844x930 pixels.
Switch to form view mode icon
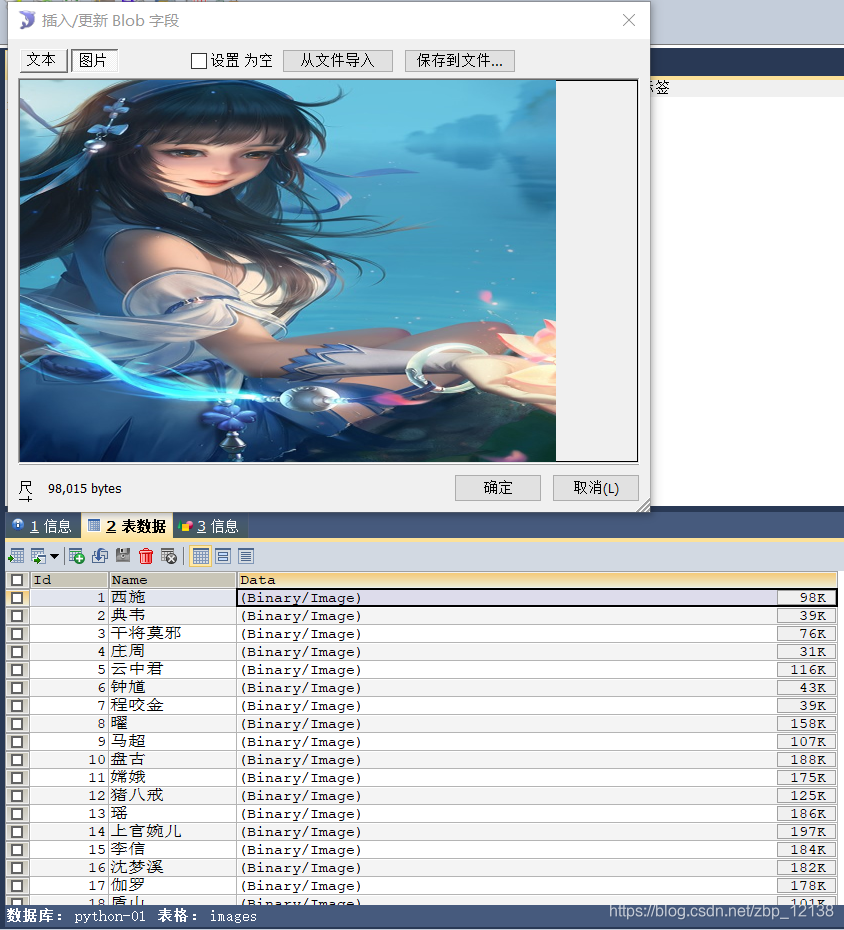point(223,556)
